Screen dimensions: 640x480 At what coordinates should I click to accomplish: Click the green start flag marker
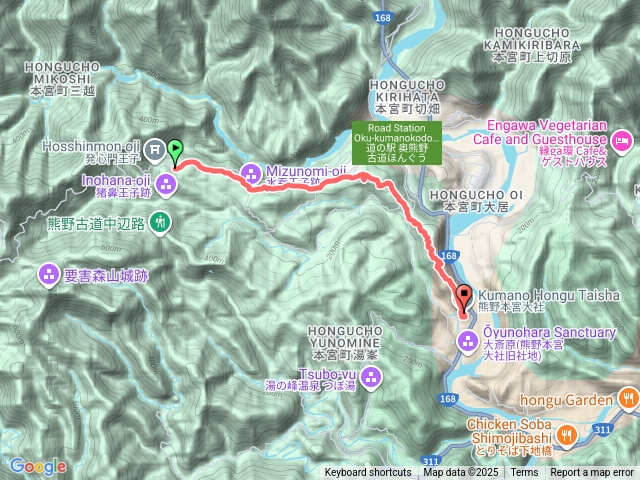click(x=176, y=153)
